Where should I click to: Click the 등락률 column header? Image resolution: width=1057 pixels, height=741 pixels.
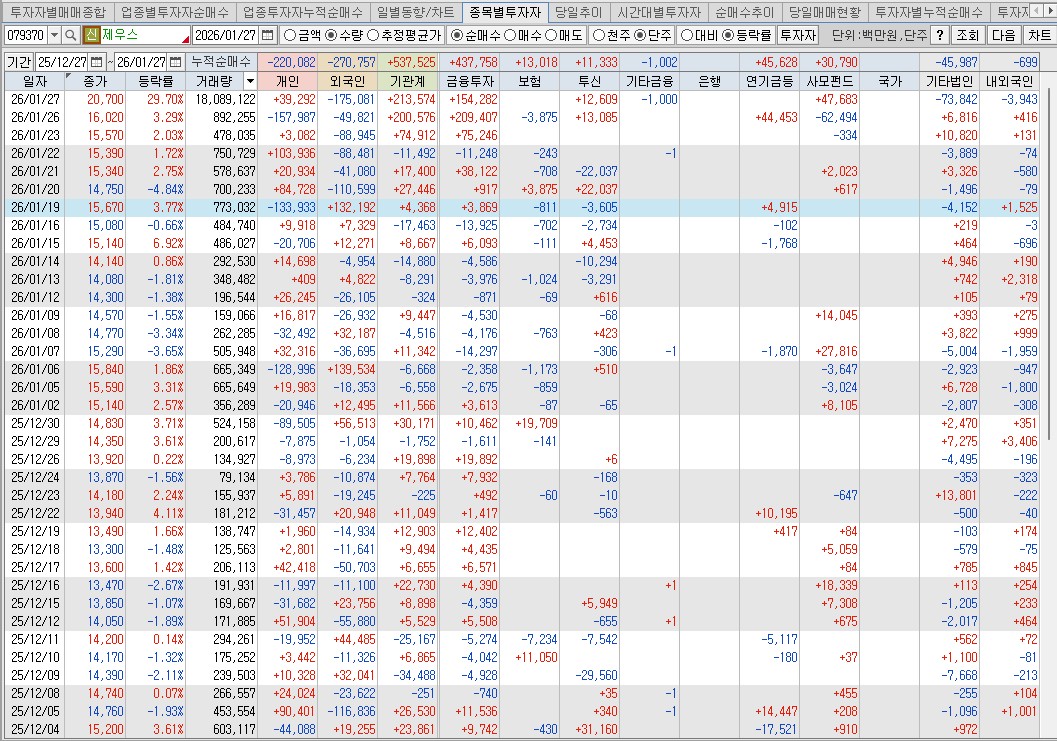tap(155, 82)
